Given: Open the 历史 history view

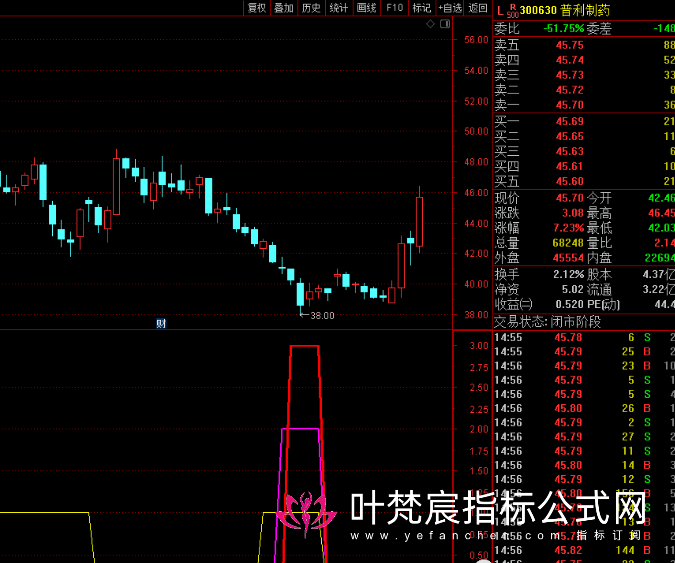Looking at the screenshot, I should [311, 8].
